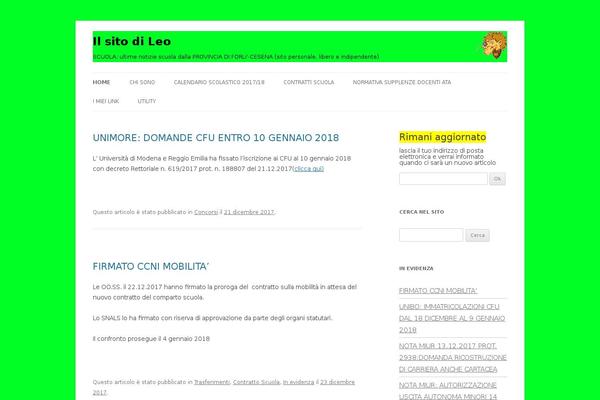Click text 'Il confronto prosegue il 4 gennaio 2018'
600x400 pixels.
pyautogui.click(x=151, y=339)
